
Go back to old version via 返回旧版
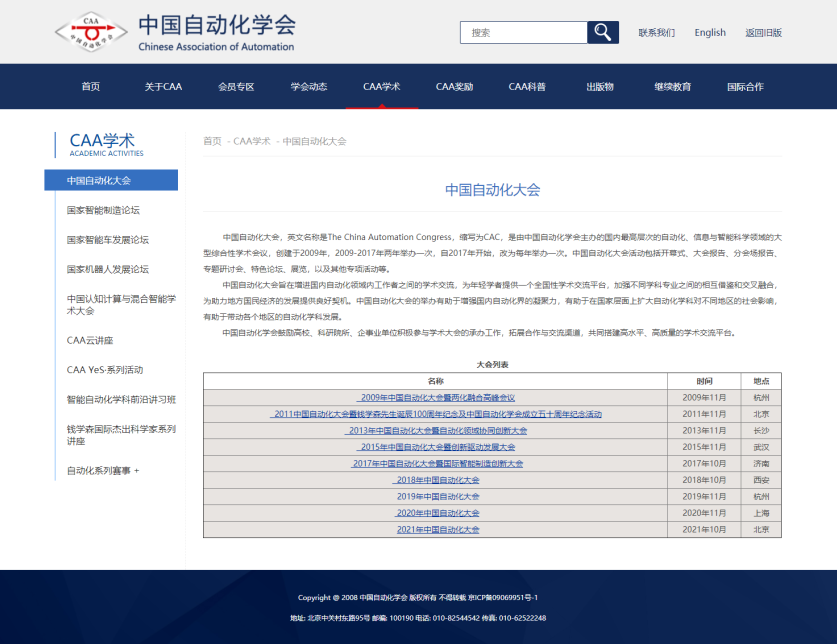click(x=763, y=33)
